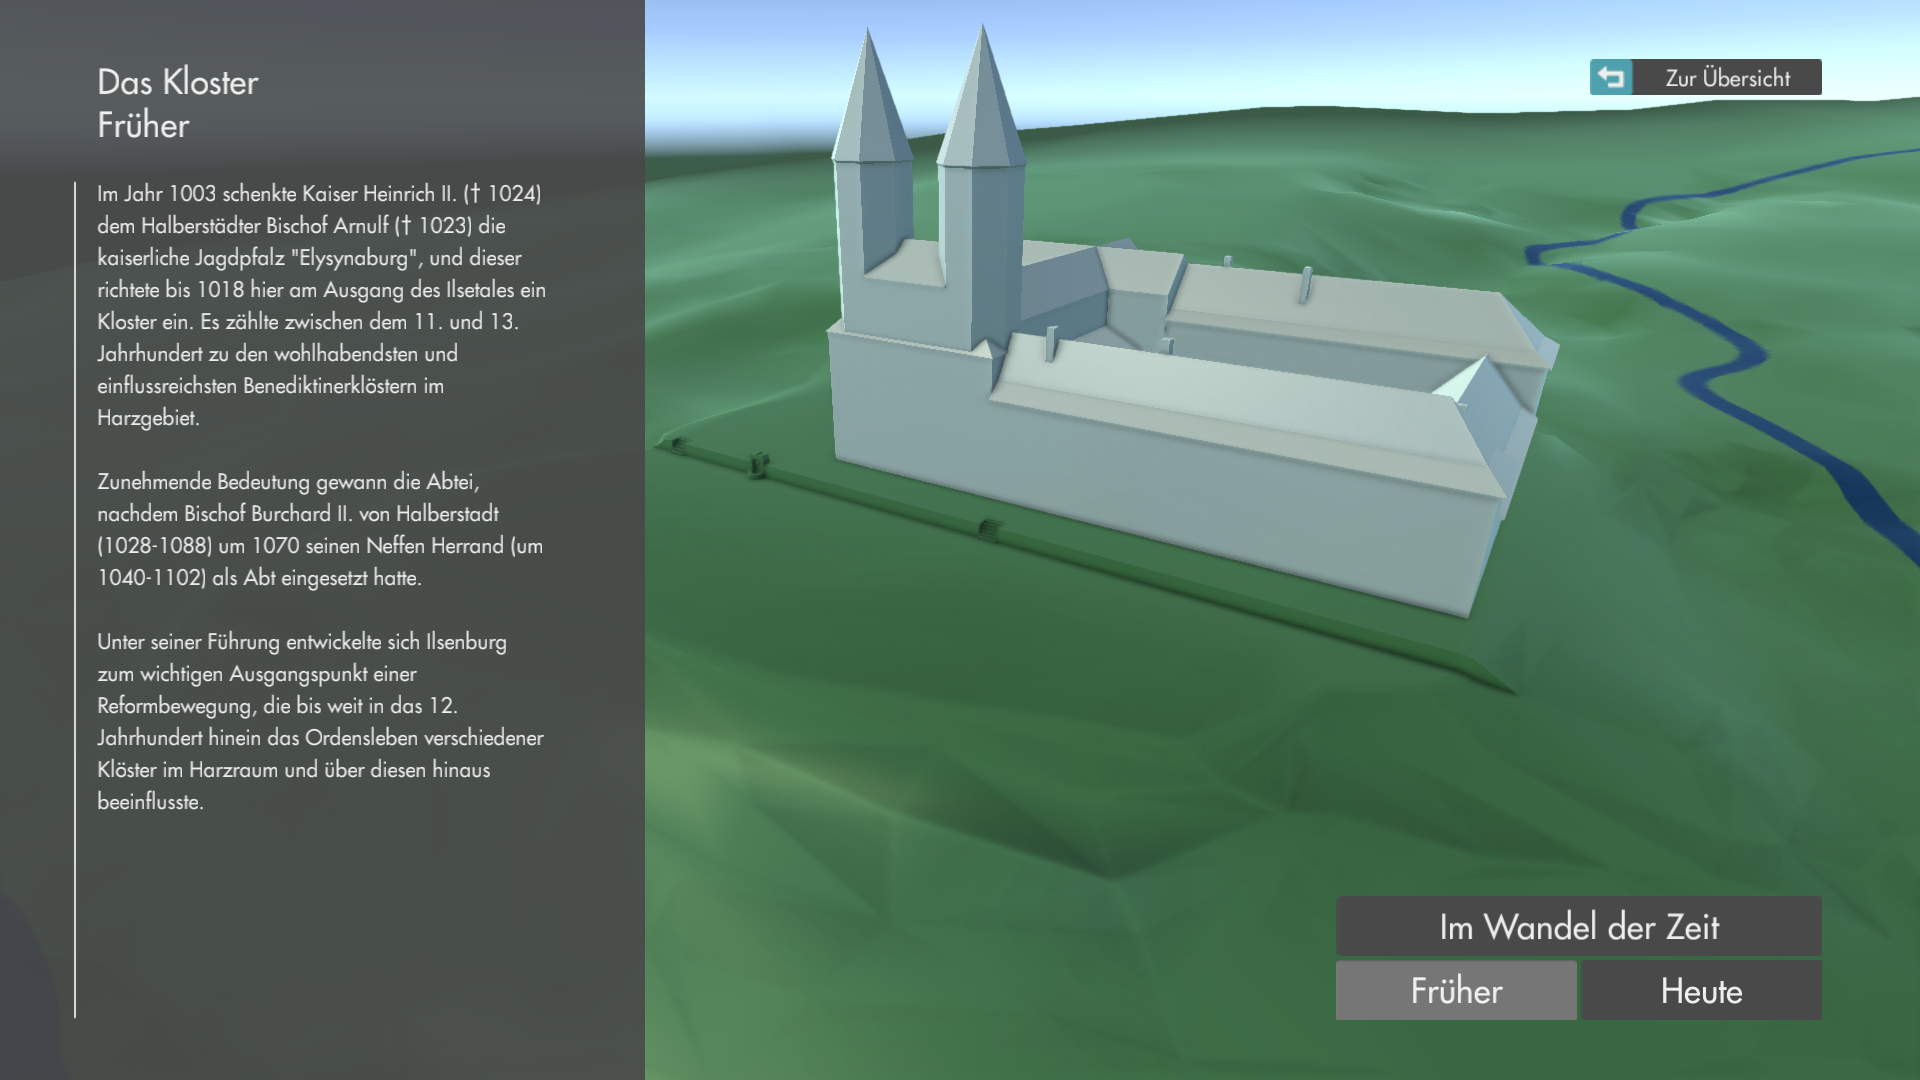Switch to the Heute time view

pos(1701,990)
